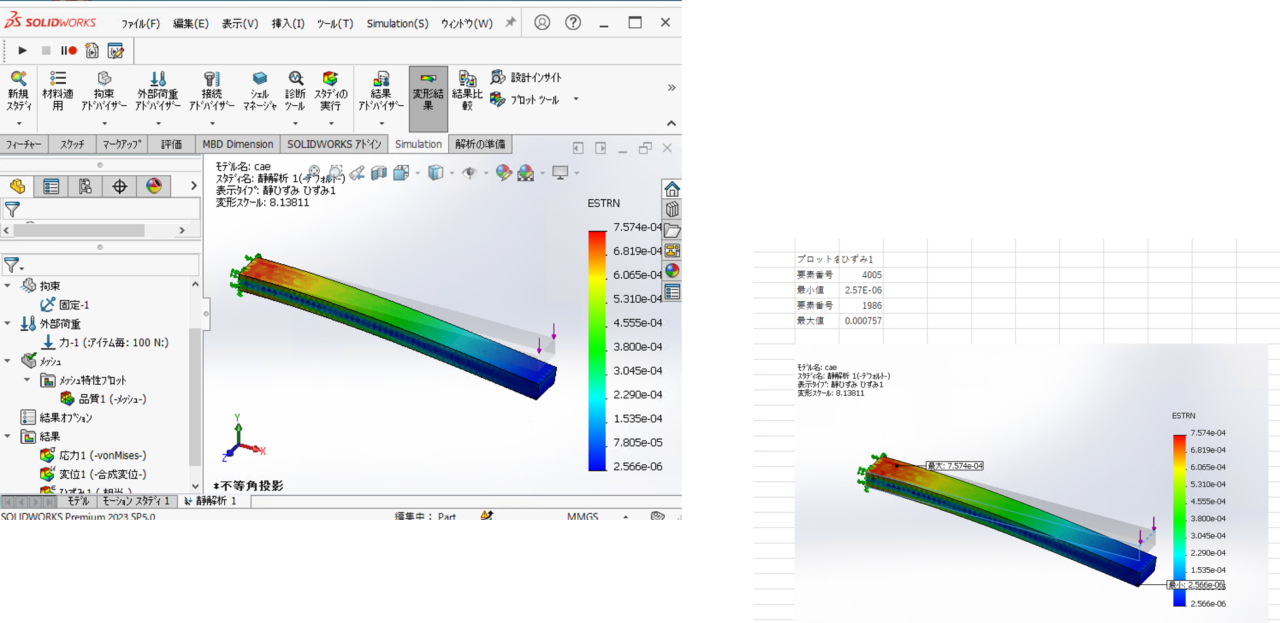Open the プロットツール dropdown
This screenshot has width=1280, height=623.
click(x=574, y=97)
